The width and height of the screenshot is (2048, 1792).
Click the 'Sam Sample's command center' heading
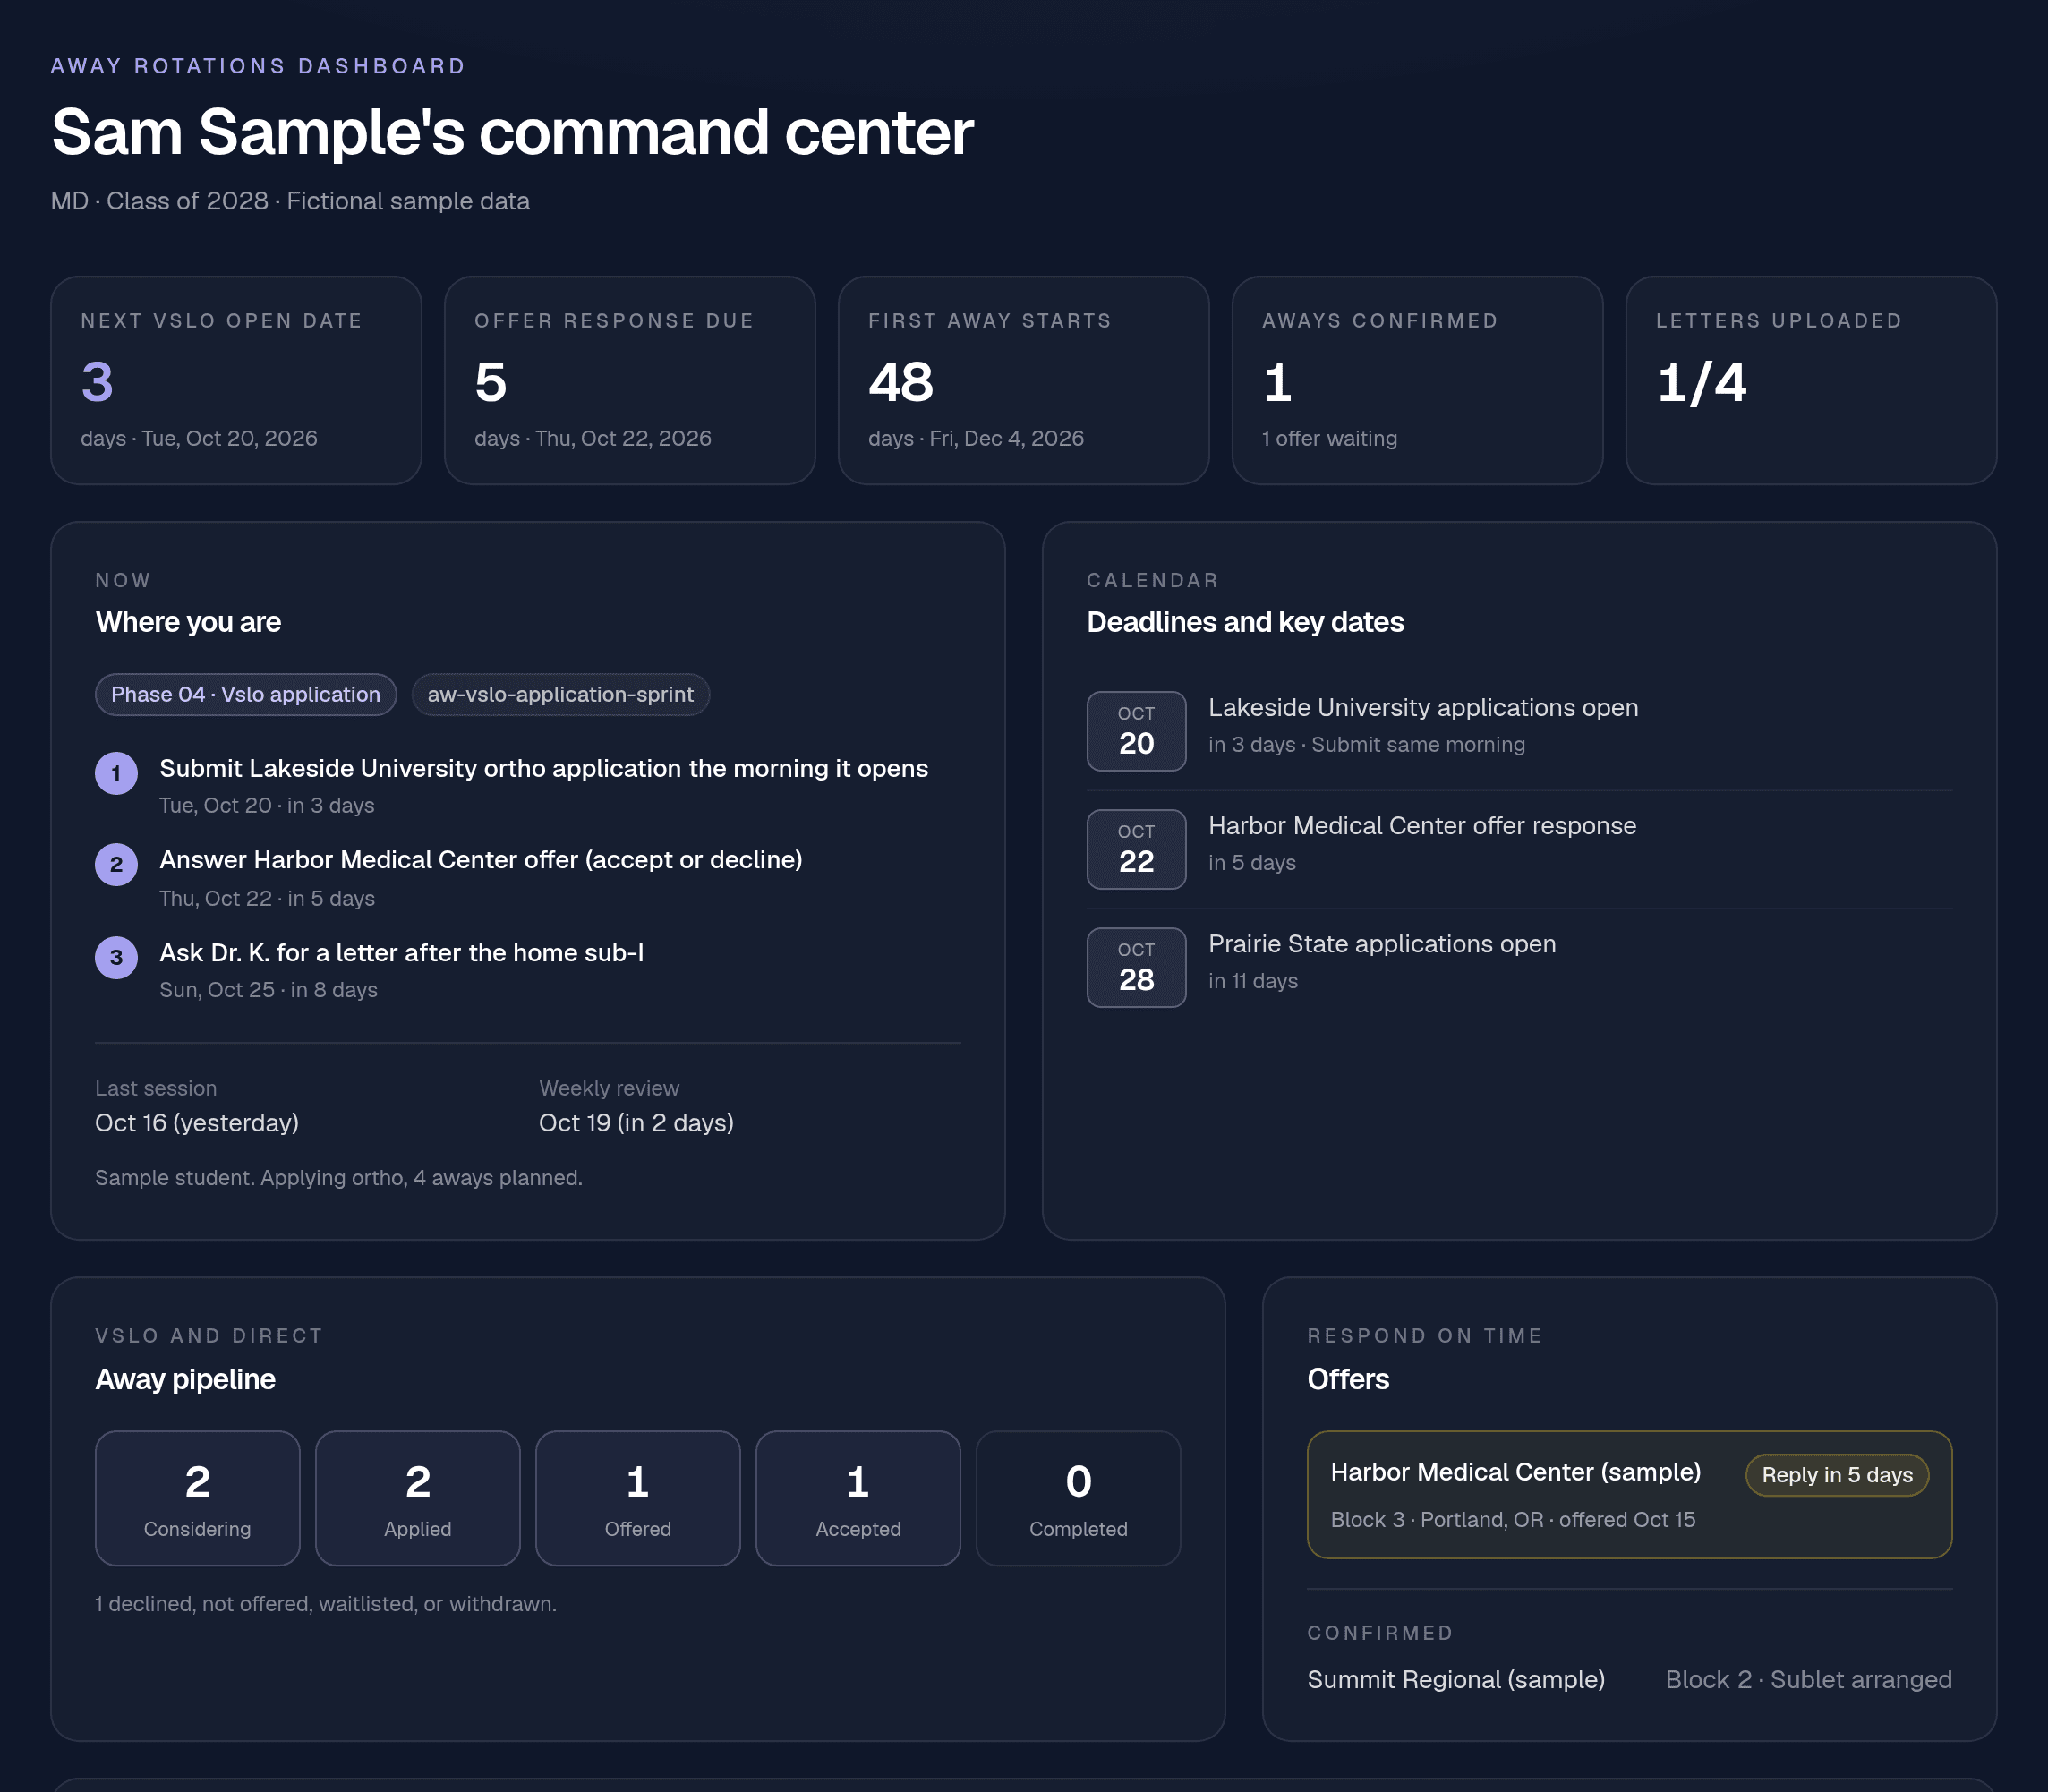[x=513, y=132]
